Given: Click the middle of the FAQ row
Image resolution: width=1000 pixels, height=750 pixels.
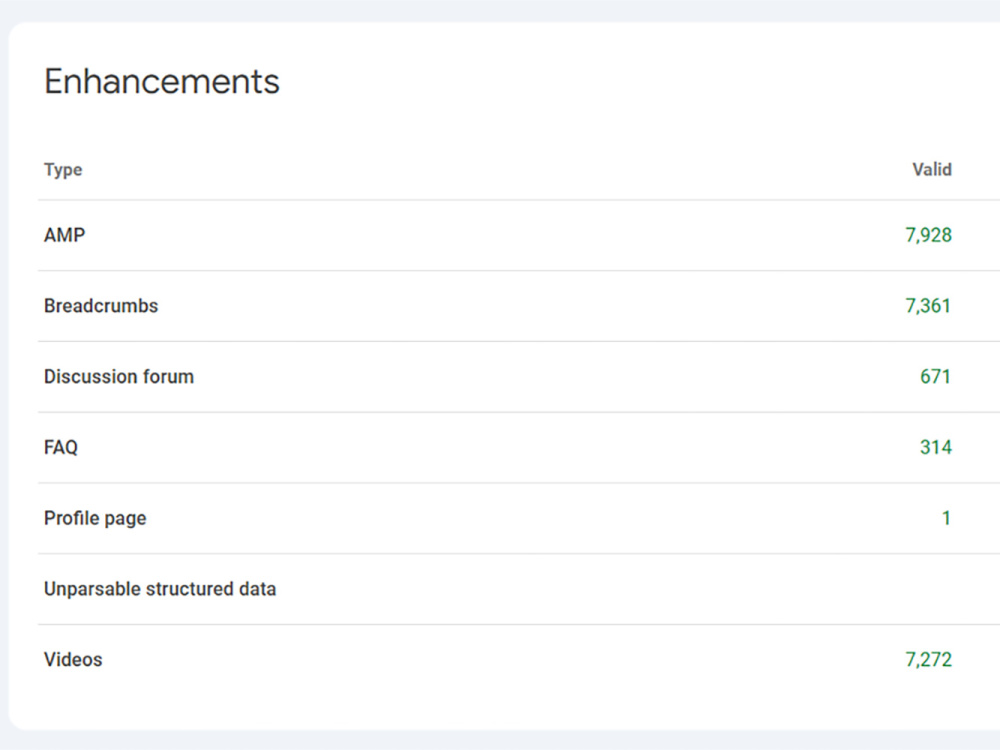Looking at the screenshot, I should click(519, 448).
